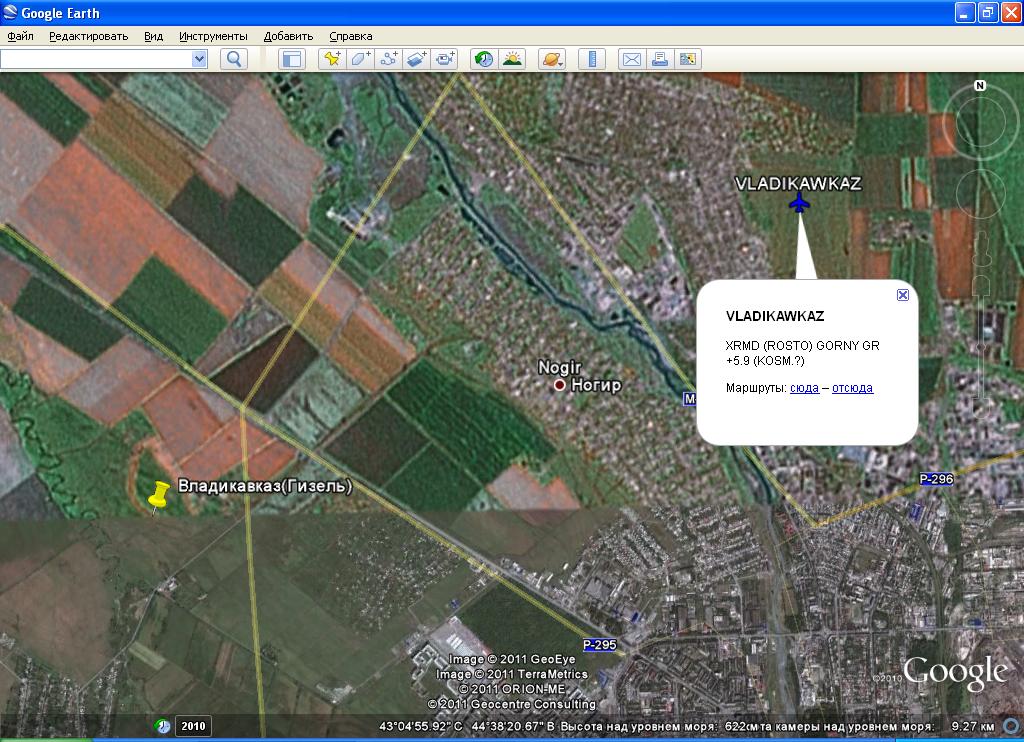This screenshot has width=1024, height=742.
Task: Click the Ногир town label
Action: [x=596, y=385]
